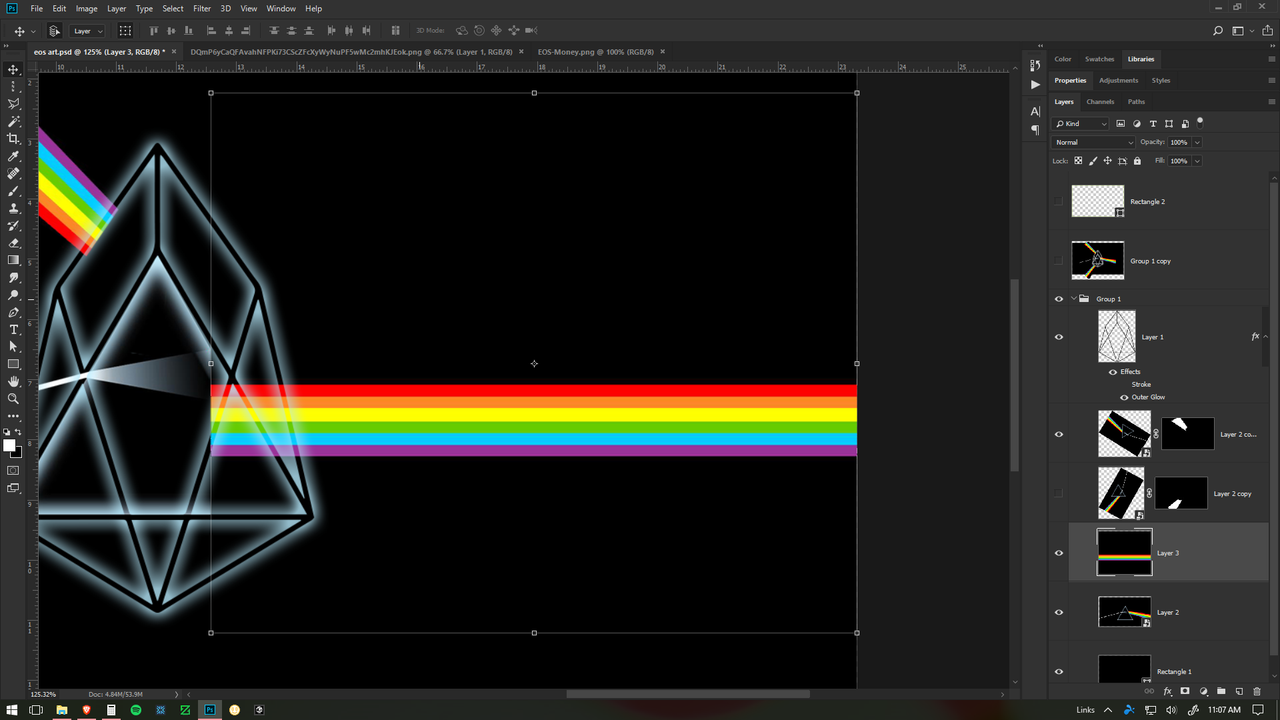
Task: Click the Adjustments panel label
Action: [x=1118, y=80]
